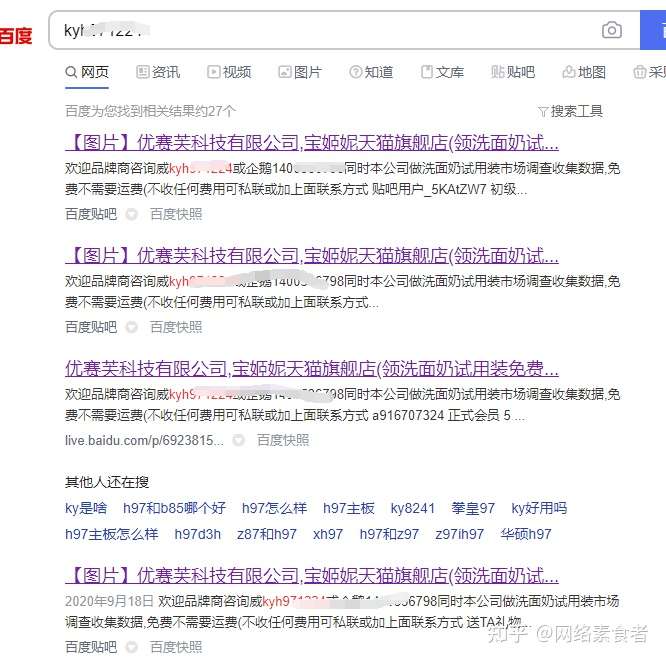Open result dated 2020年9月18日 title
The width and height of the screenshot is (666, 662).
tap(312, 576)
